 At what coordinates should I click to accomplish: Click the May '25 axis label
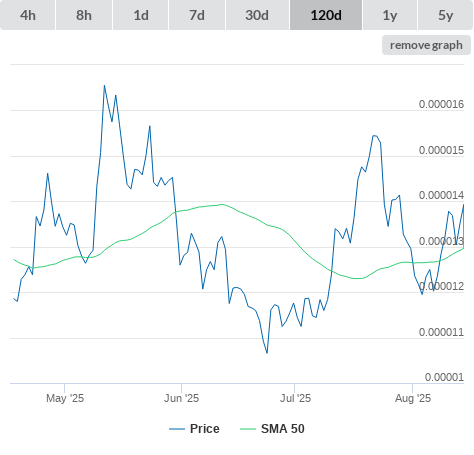click(65, 398)
